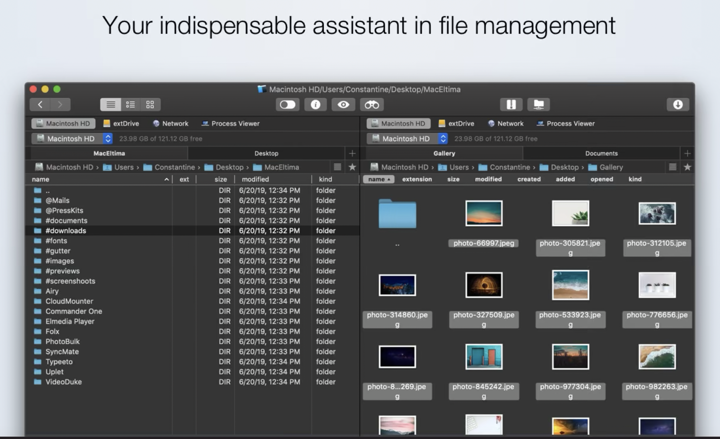Sort left panel by modified column
The image size is (720, 439).
tap(273, 180)
